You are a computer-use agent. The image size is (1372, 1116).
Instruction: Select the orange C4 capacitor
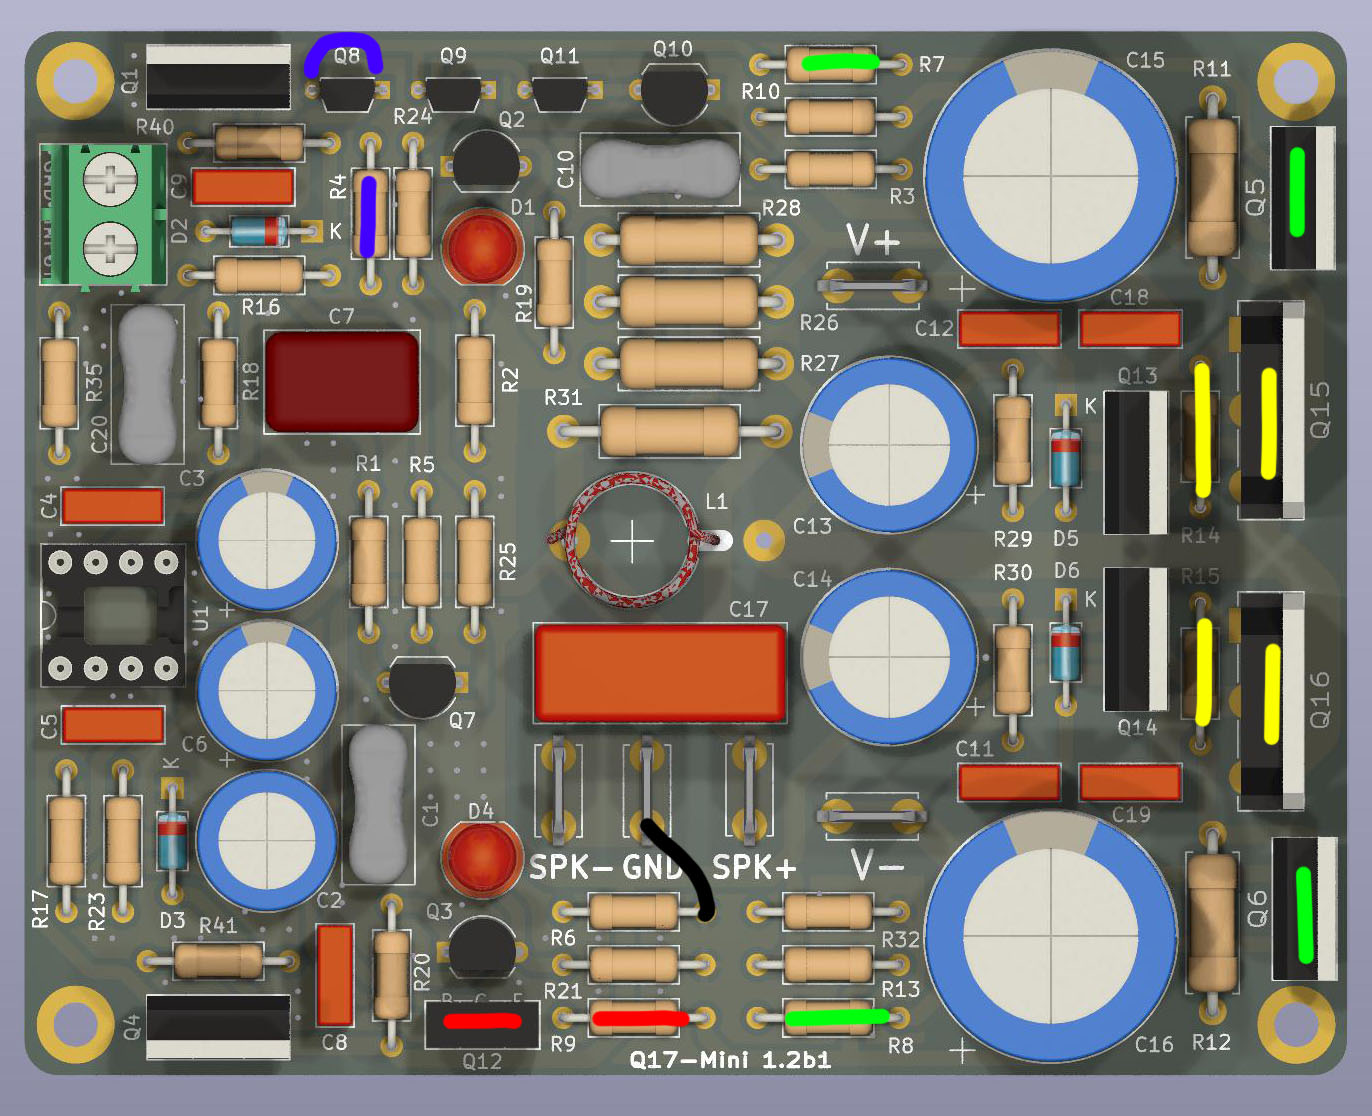pyautogui.click(x=113, y=506)
